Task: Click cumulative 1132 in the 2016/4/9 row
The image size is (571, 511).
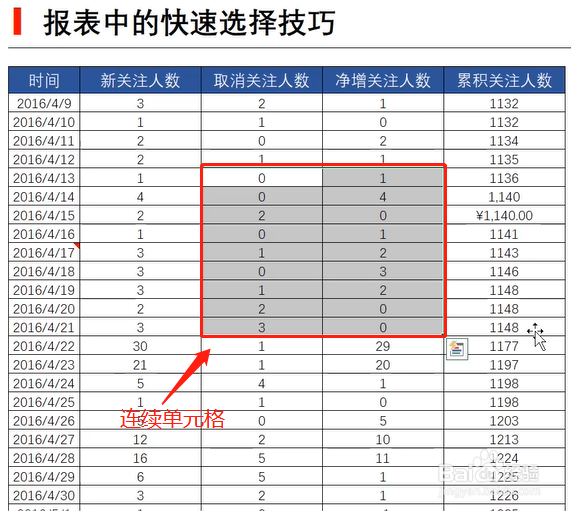Action: (x=504, y=103)
